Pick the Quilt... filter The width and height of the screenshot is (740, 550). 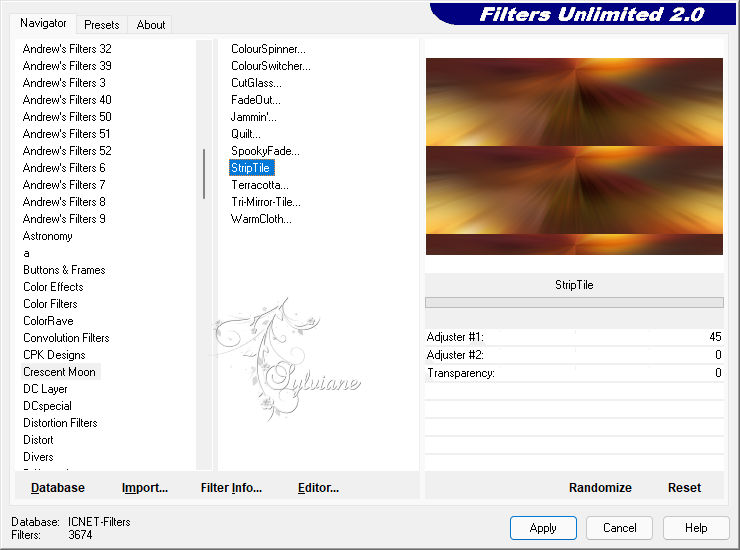[x=246, y=134]
